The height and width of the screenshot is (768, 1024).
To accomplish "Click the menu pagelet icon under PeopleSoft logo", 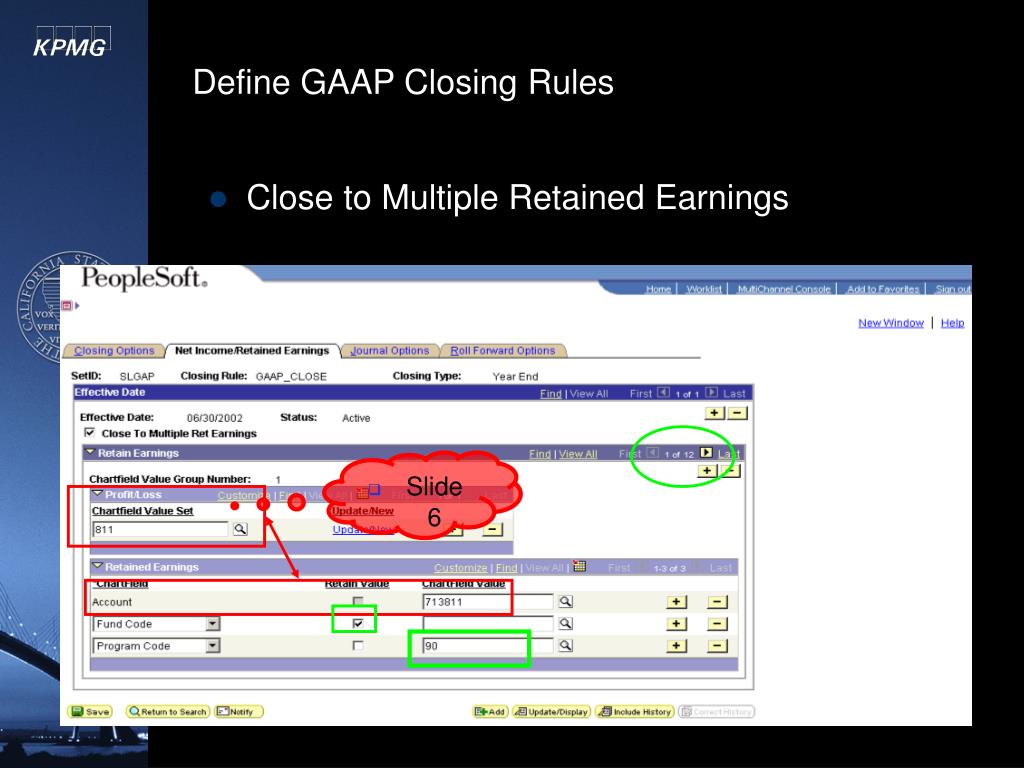I will coord(67,305).
